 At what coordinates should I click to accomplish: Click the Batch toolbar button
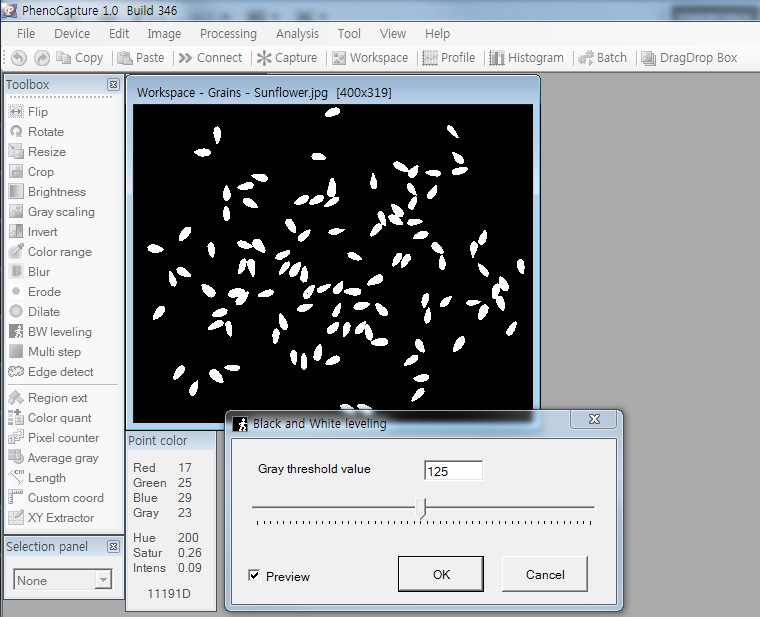click(x=602, y=58)
